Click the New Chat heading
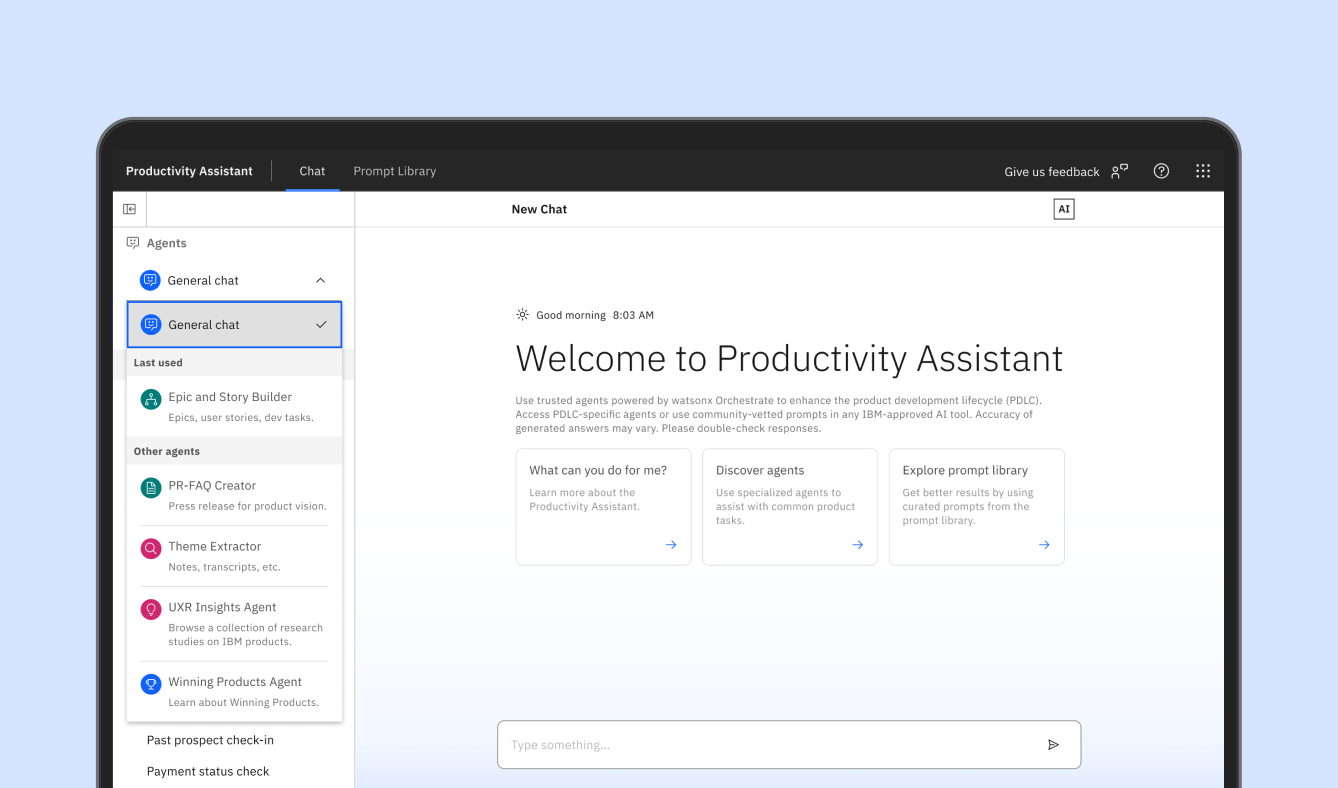 (539, 209)
